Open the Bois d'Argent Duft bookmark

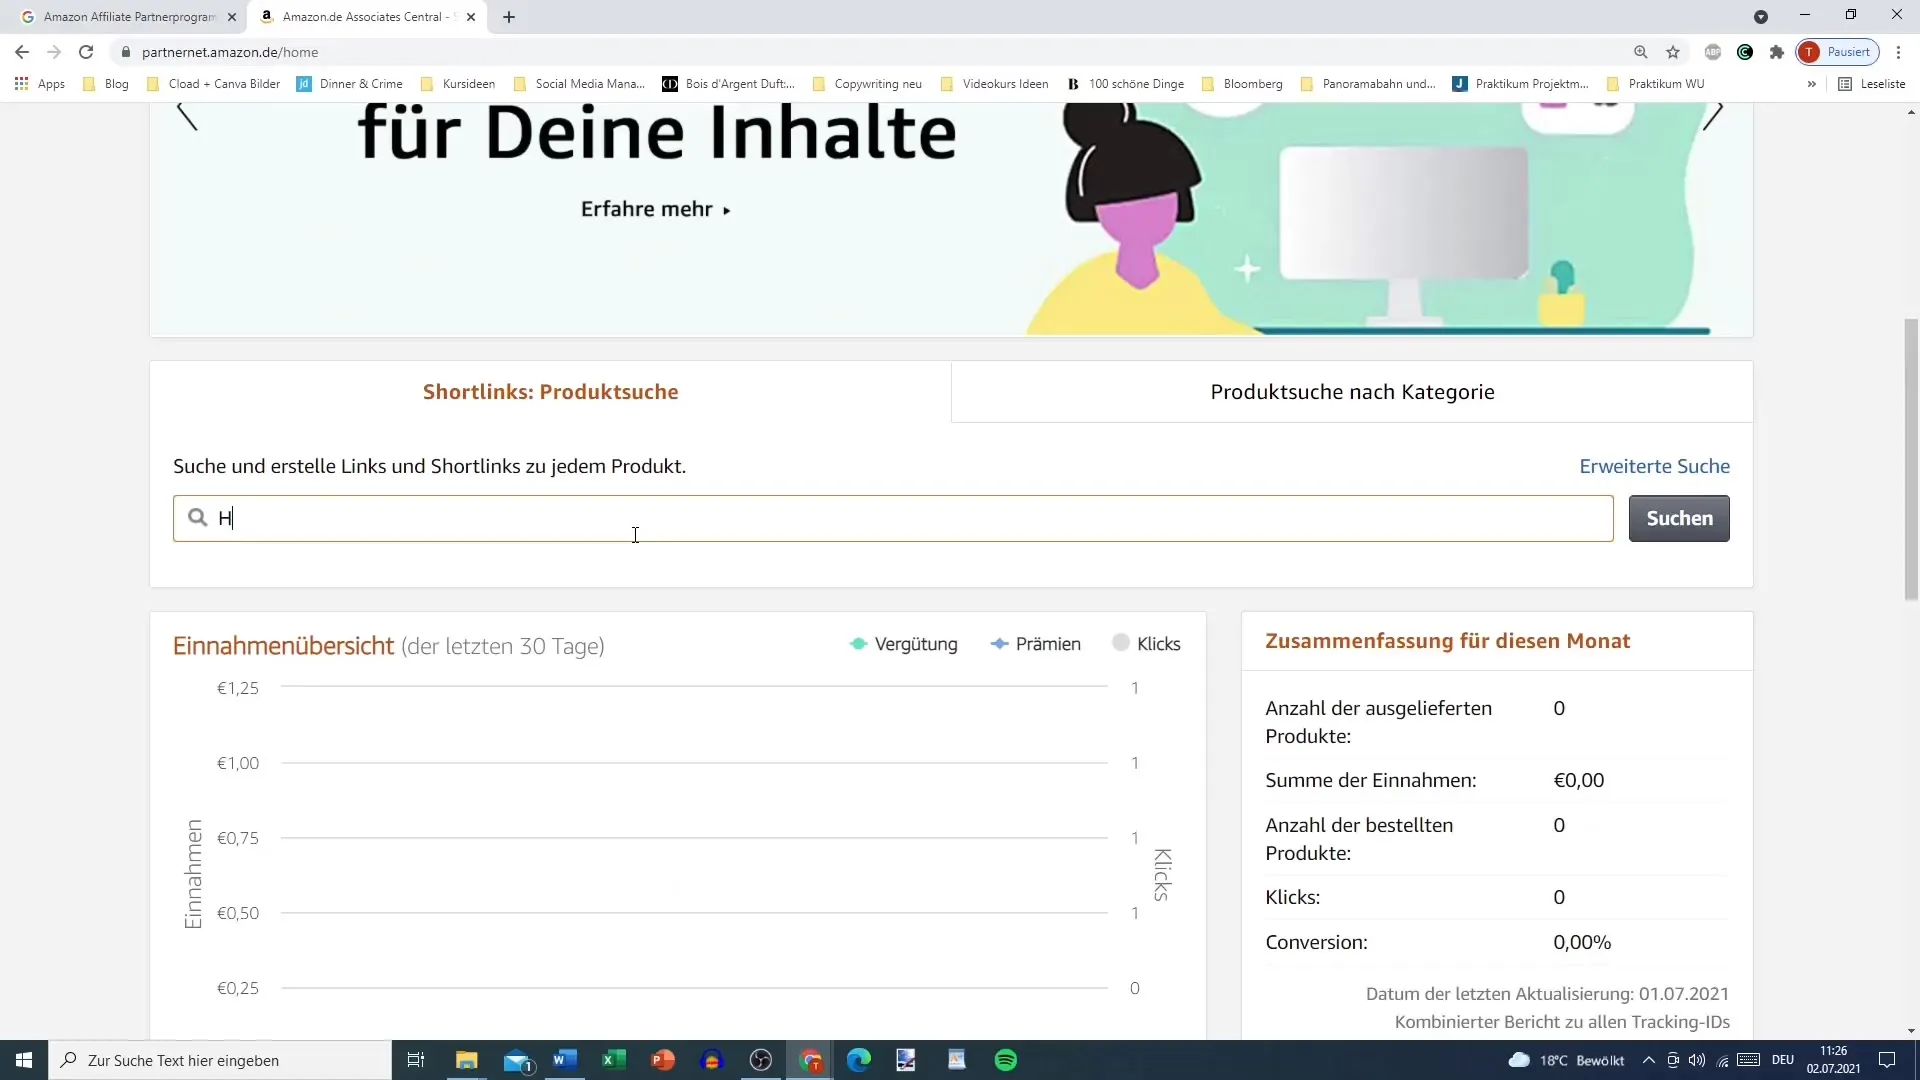click(729, 84)
